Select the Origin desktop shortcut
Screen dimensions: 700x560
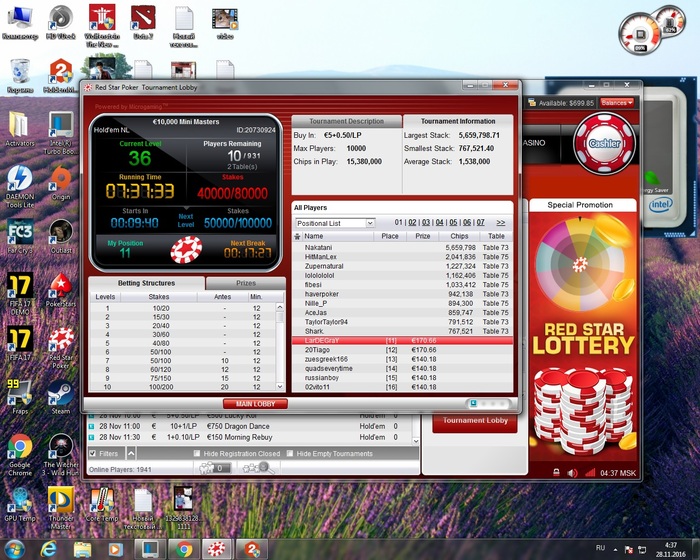[61, 183]
